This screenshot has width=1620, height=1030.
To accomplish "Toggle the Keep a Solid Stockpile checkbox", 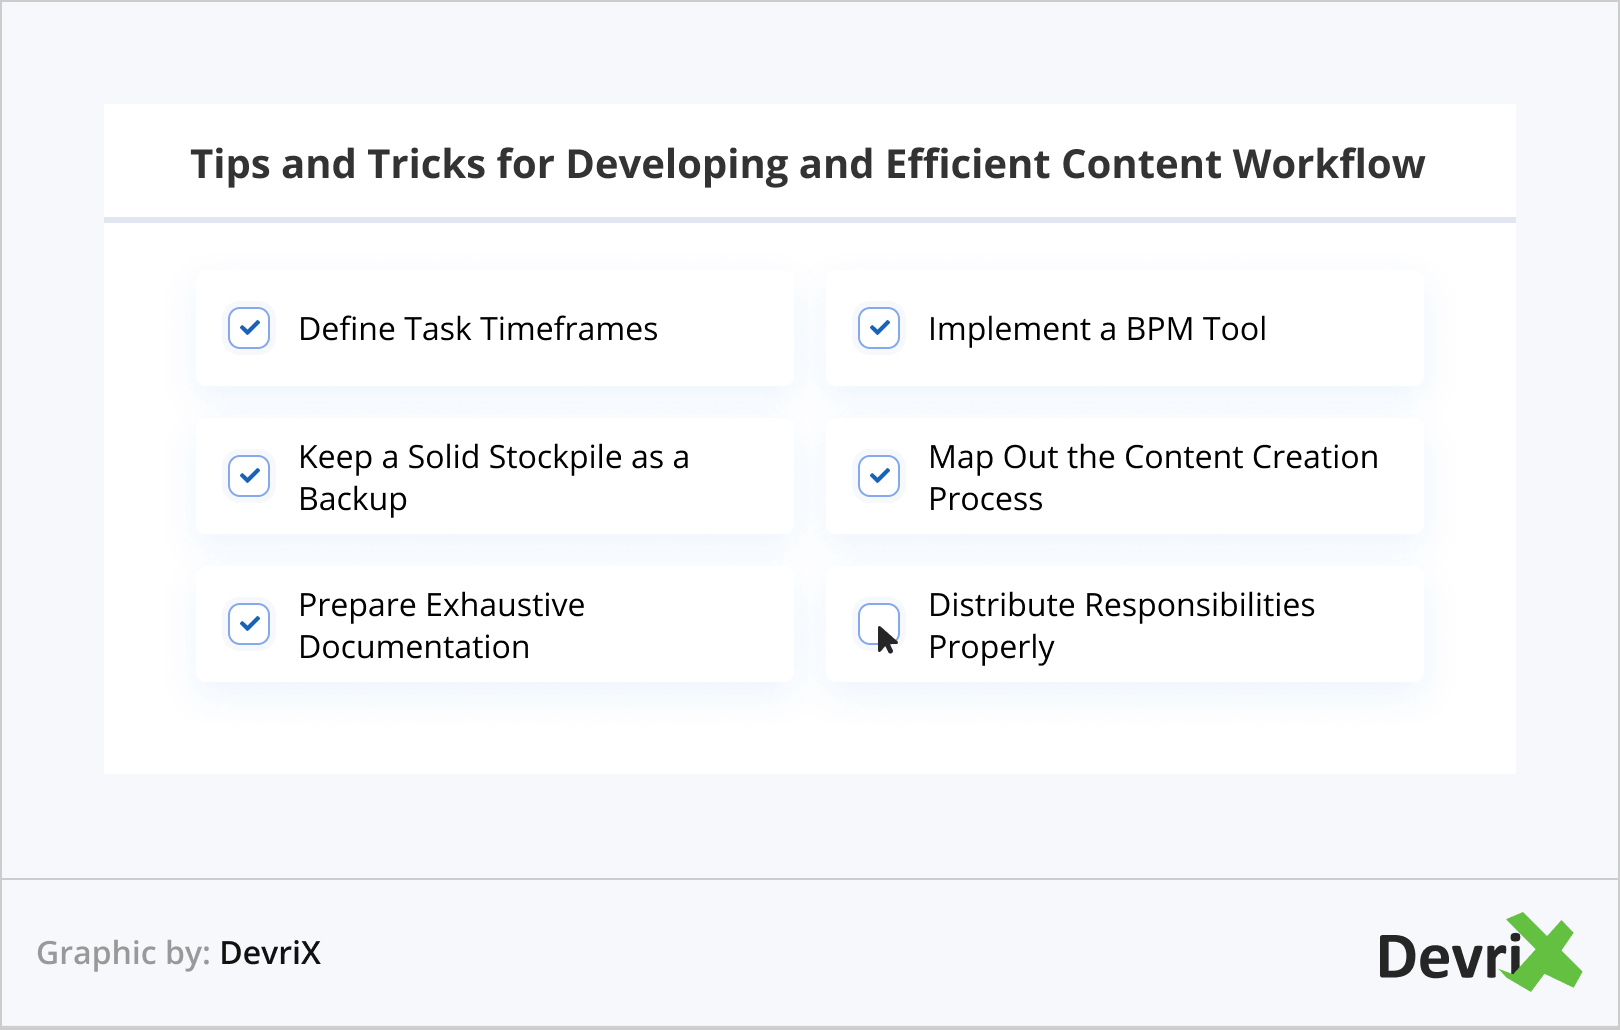I will pyautogui.click(x=249, y=476).
